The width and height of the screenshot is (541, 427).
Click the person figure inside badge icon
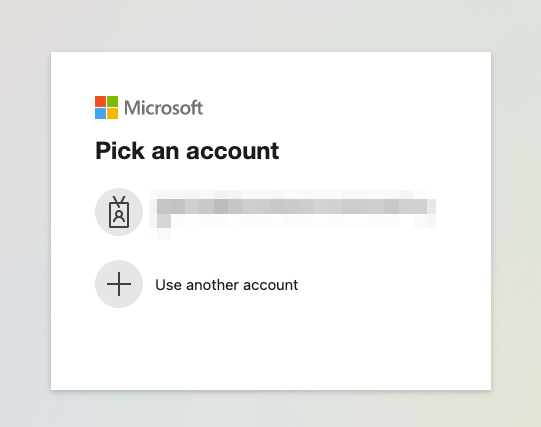coord(119,216)
